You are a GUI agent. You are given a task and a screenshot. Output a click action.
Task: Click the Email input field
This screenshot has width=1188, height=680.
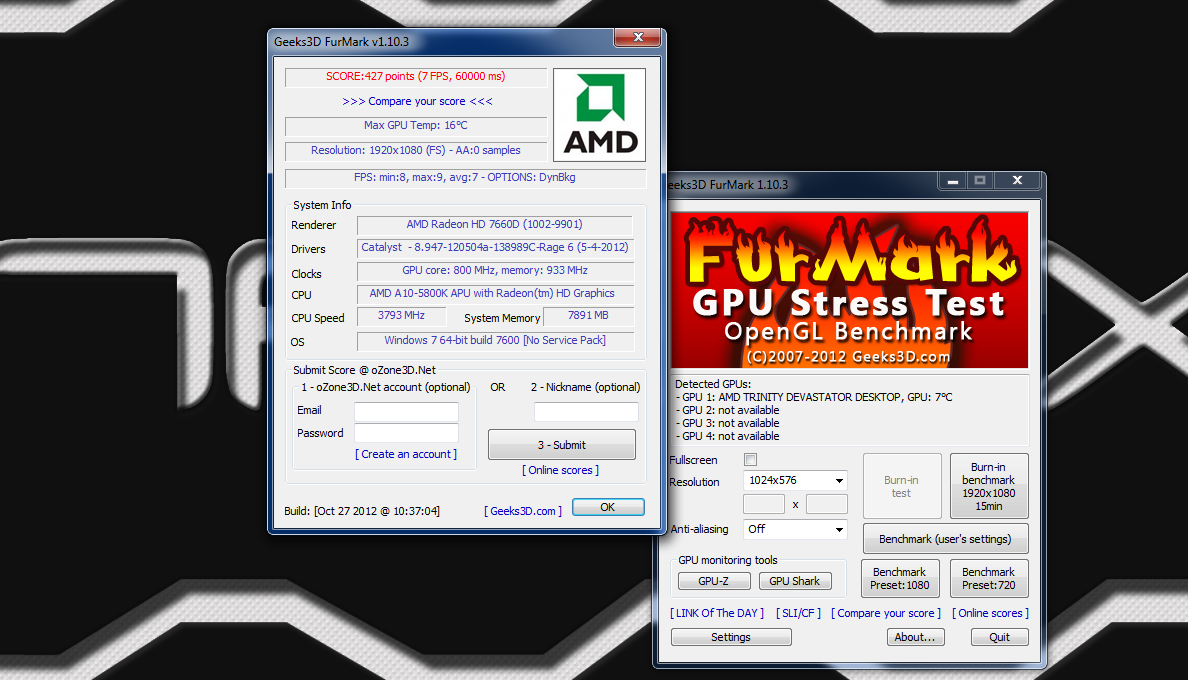[406, 411]
